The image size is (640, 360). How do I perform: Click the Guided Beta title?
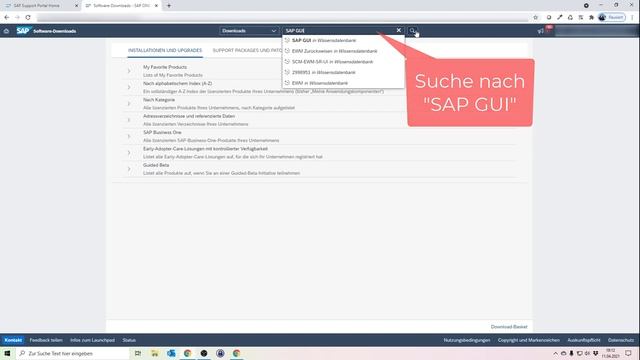click(156, 165)
